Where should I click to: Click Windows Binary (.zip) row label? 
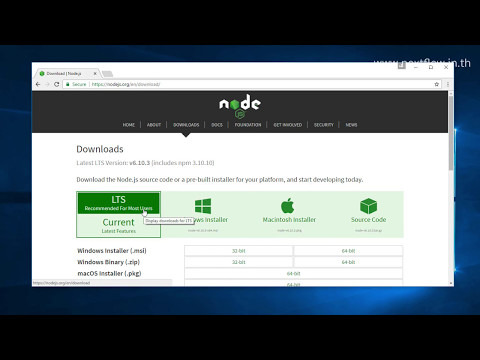coord(108,262)
